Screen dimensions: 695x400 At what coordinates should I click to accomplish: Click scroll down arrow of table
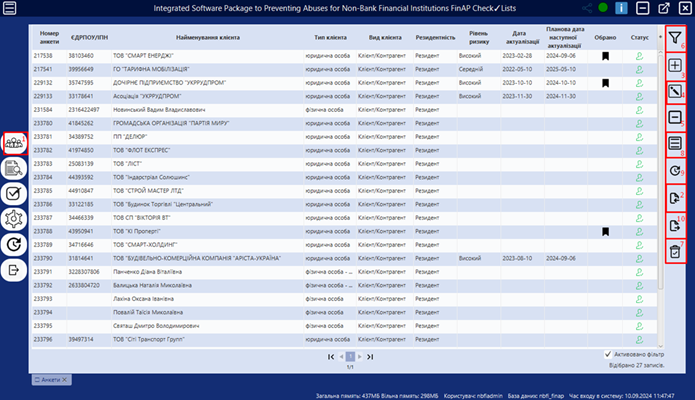[660, 346]
